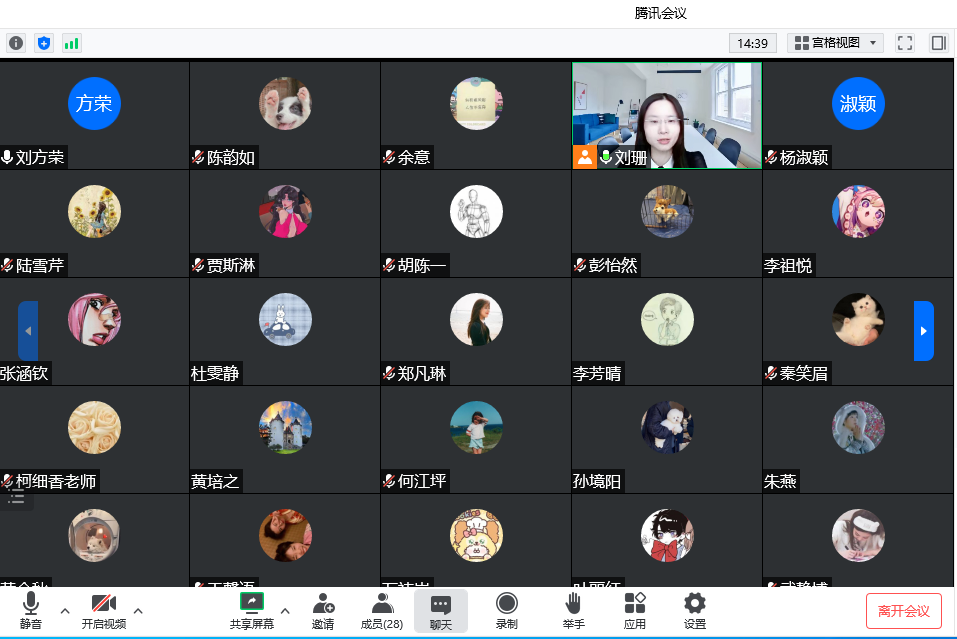Mute the microphone (静音)

(x=31, y=610)
